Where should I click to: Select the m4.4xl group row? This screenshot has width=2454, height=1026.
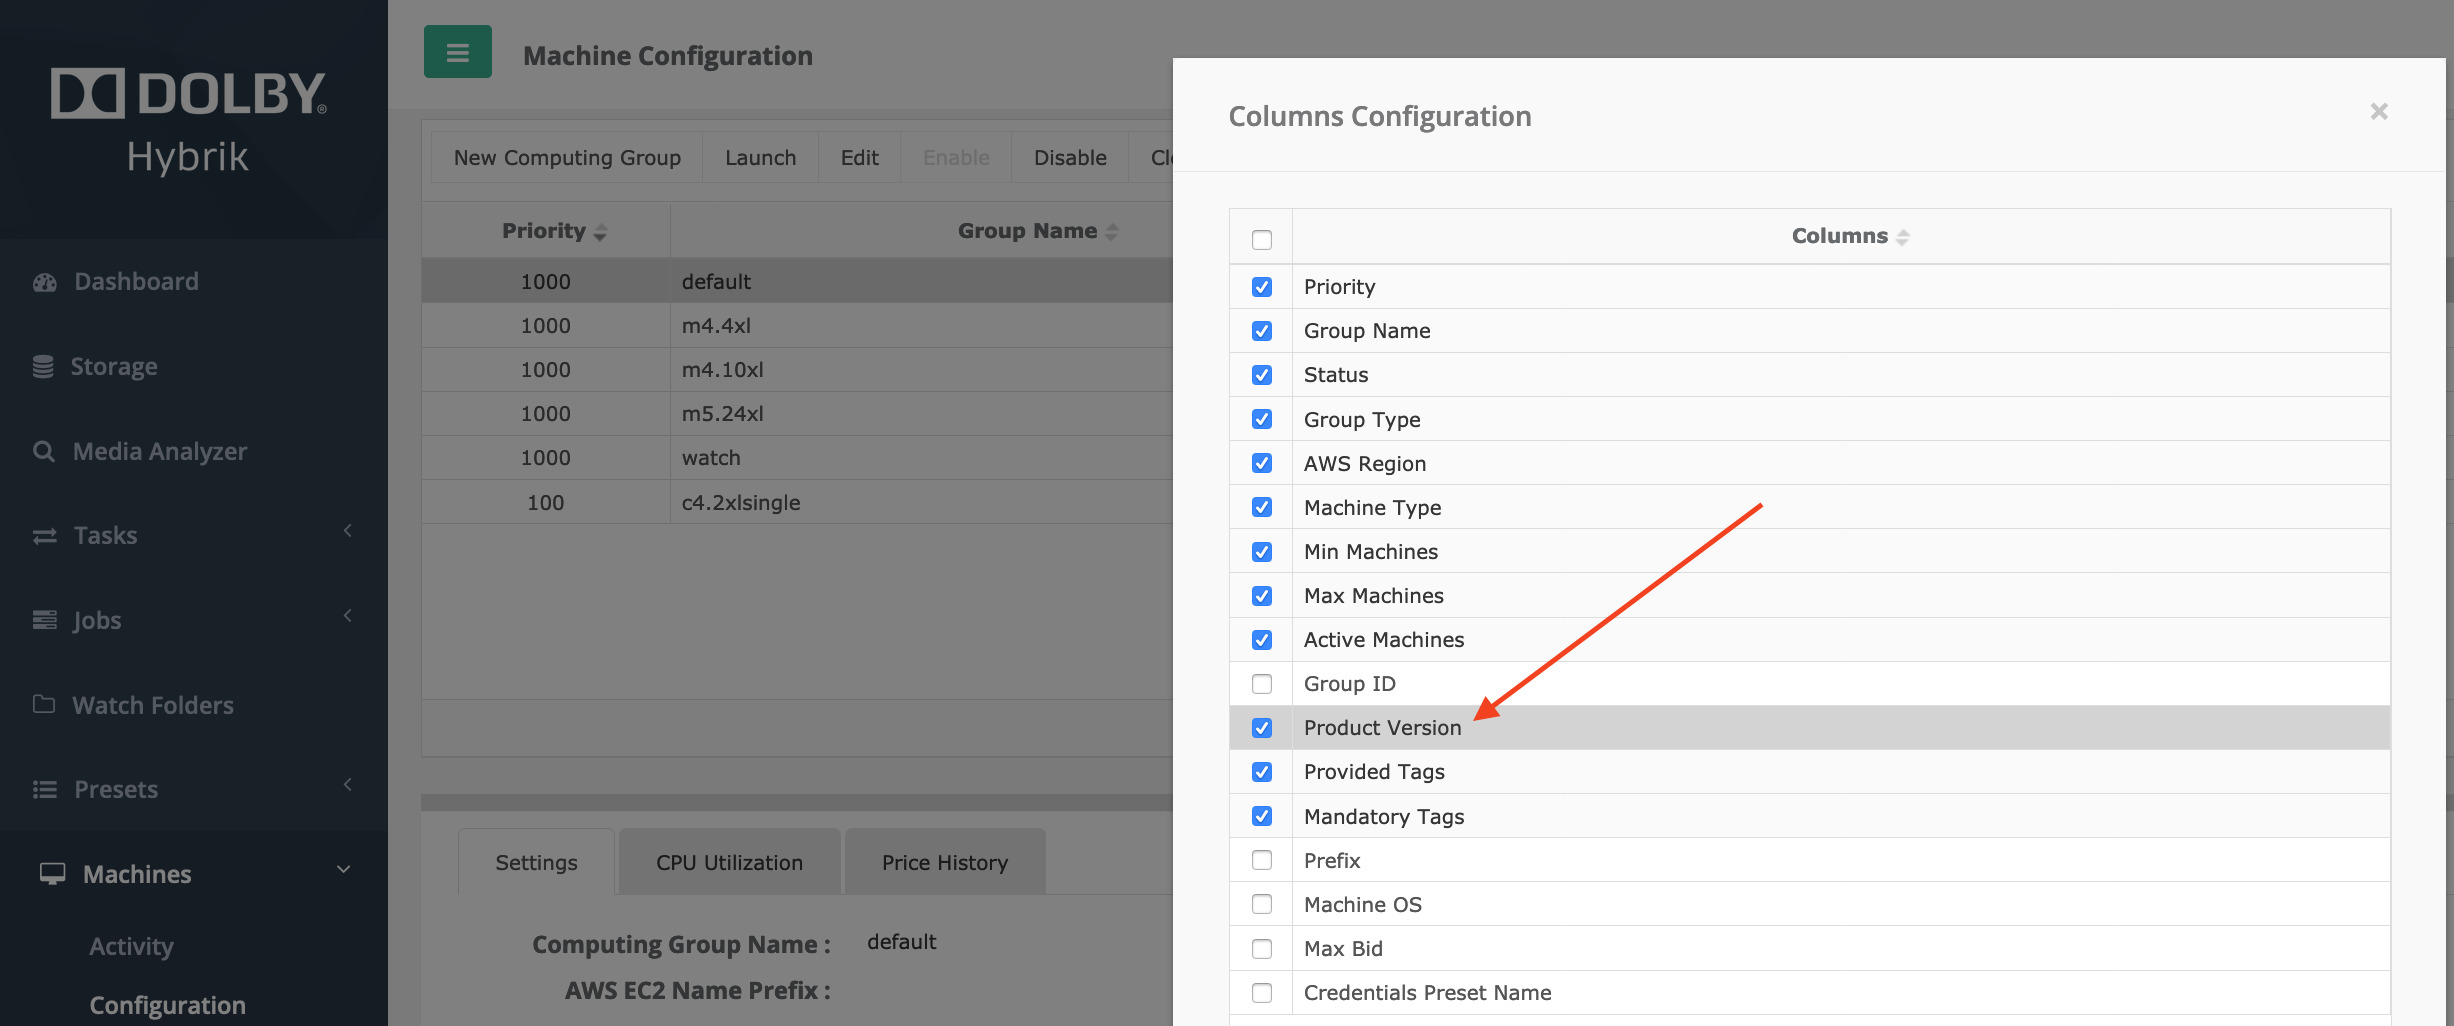pyautogui.click(x=797, y=326)
